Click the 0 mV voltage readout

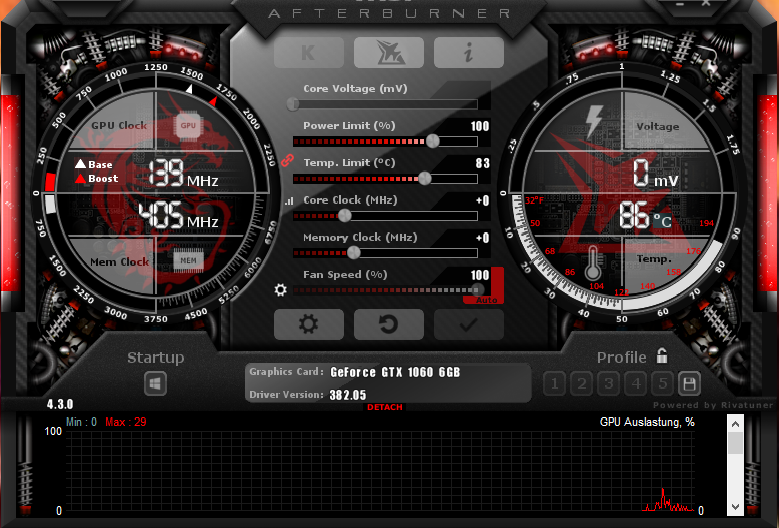[655, 173]
